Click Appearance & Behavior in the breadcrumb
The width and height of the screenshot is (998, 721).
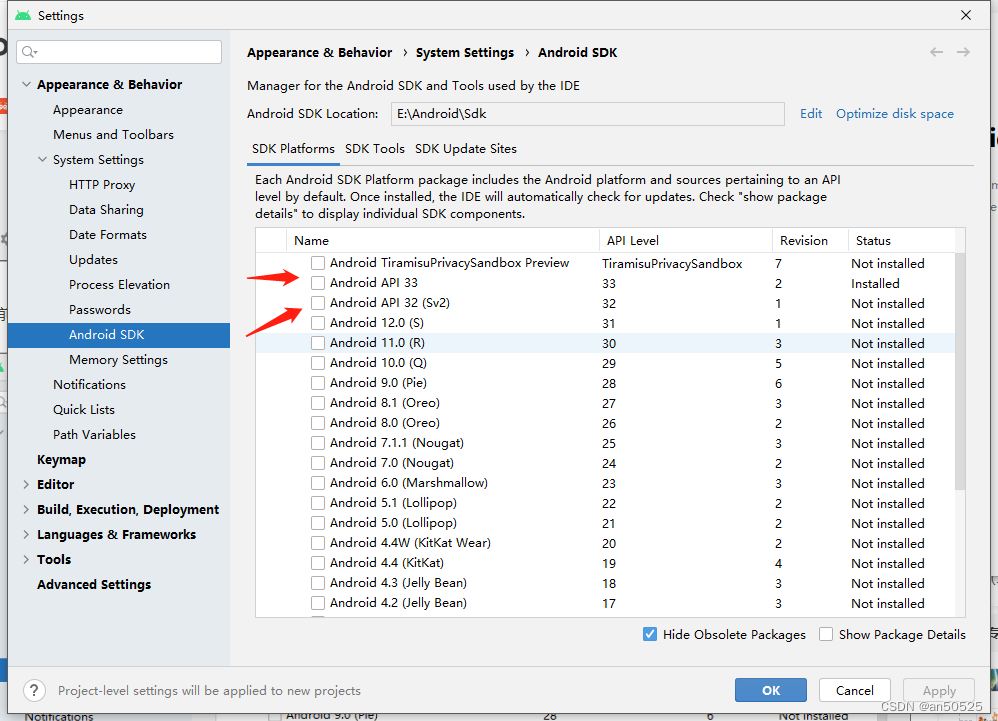coord(320,52)
